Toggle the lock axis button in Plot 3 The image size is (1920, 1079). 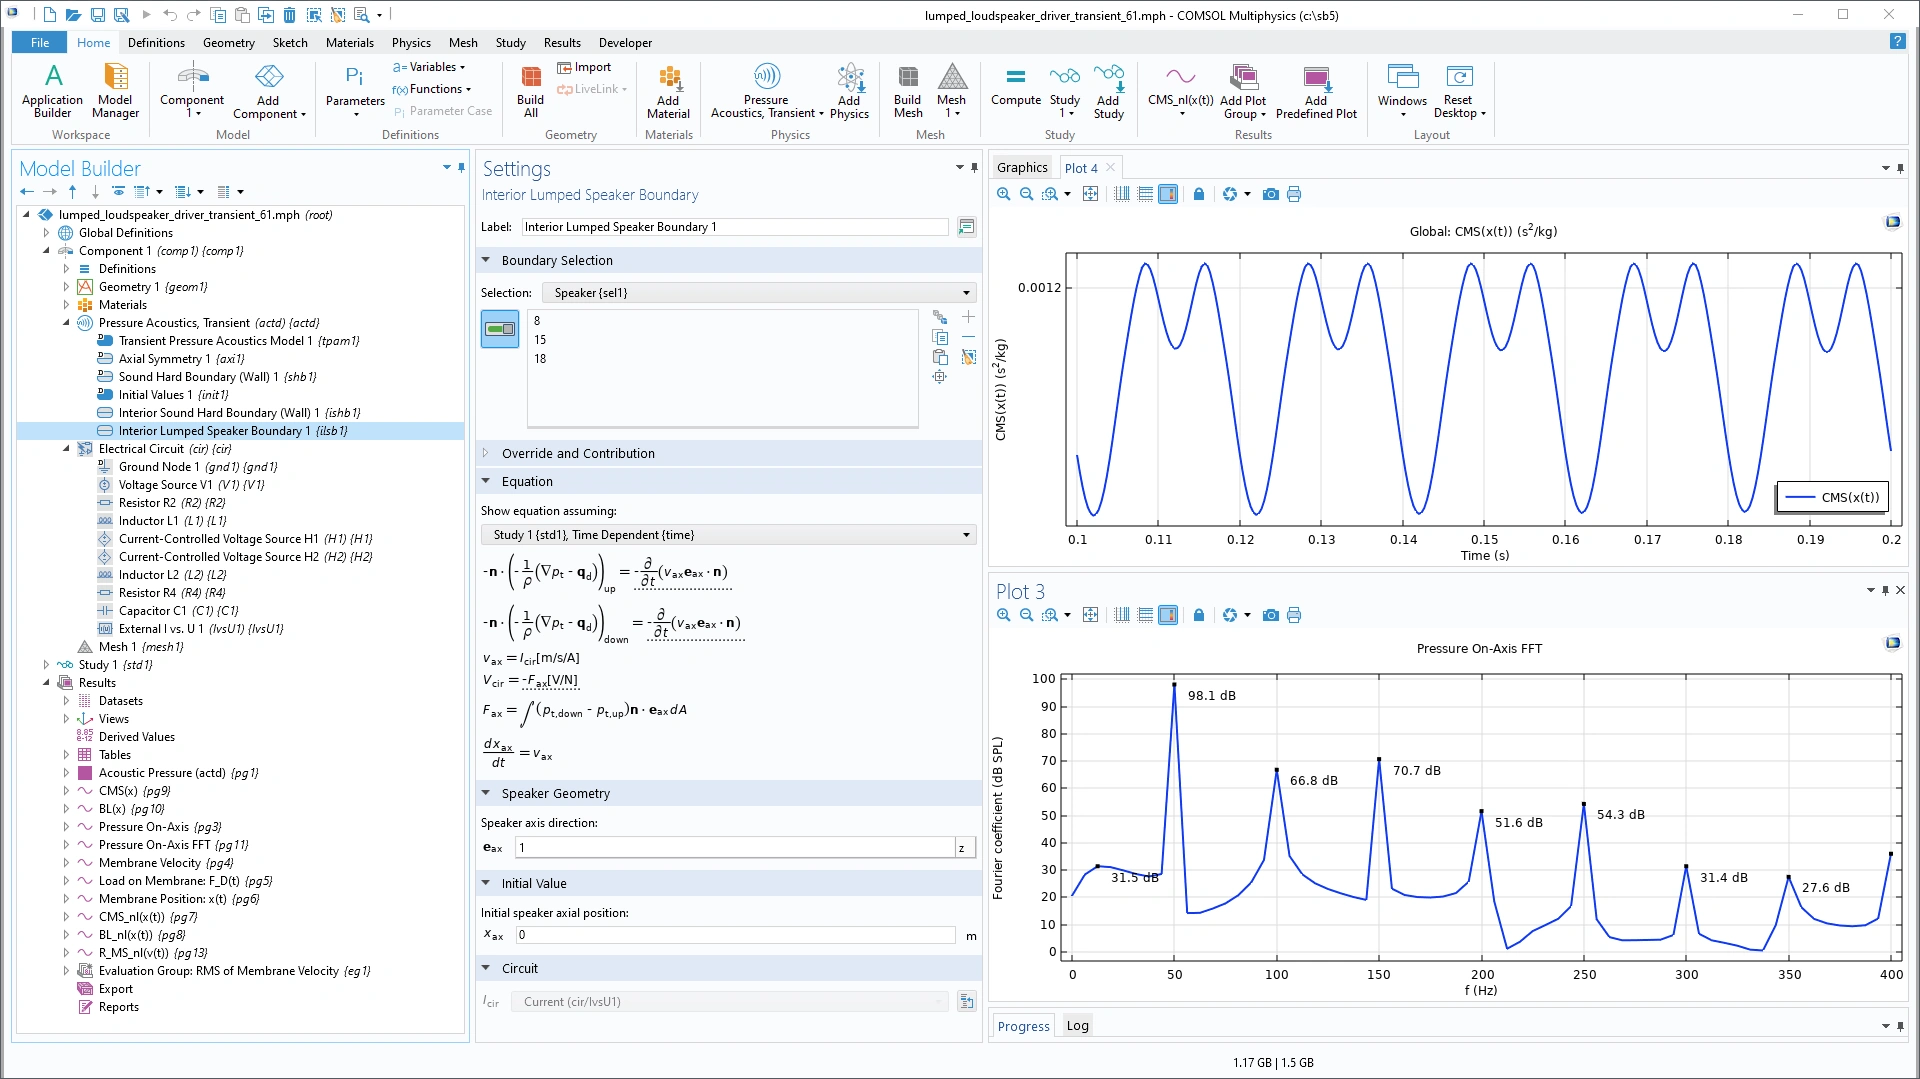(1198, 615)
